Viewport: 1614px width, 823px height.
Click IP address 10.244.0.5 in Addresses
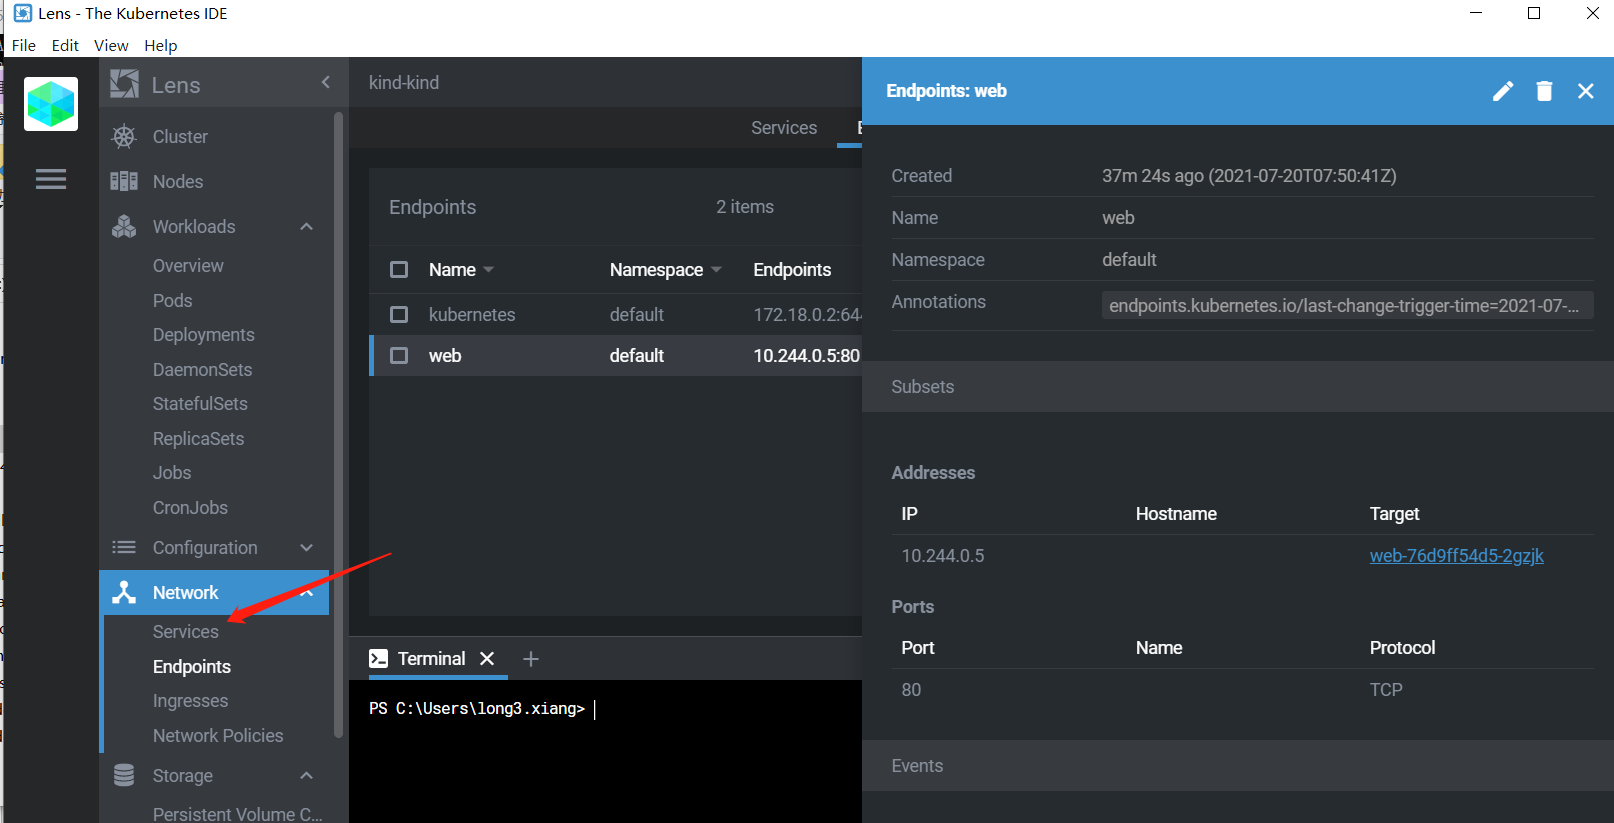click(943, 555)
